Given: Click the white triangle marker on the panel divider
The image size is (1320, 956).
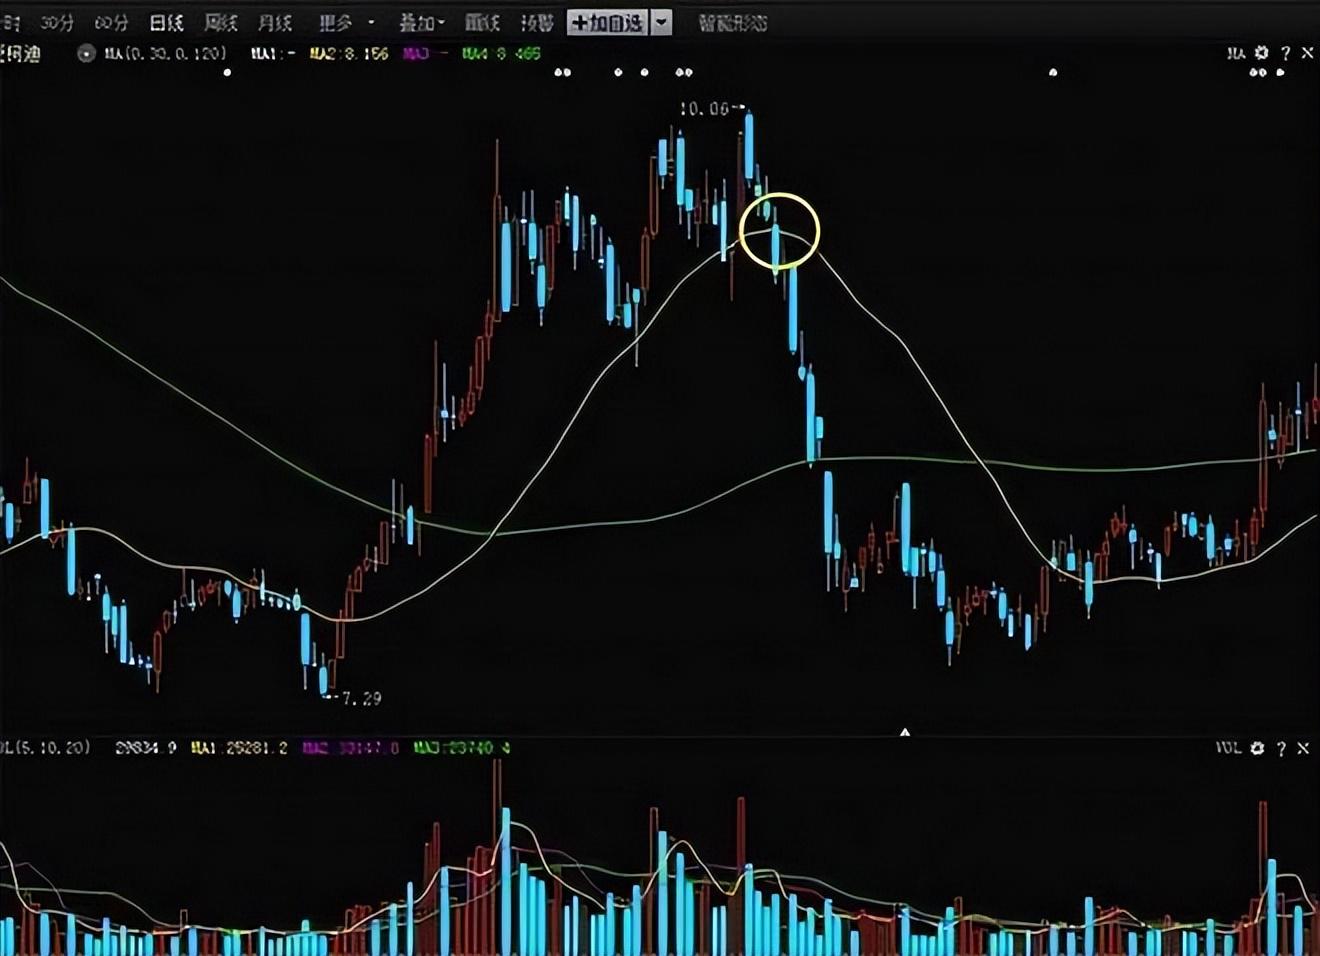Looking at the screenshot, I should coord(905,733).
